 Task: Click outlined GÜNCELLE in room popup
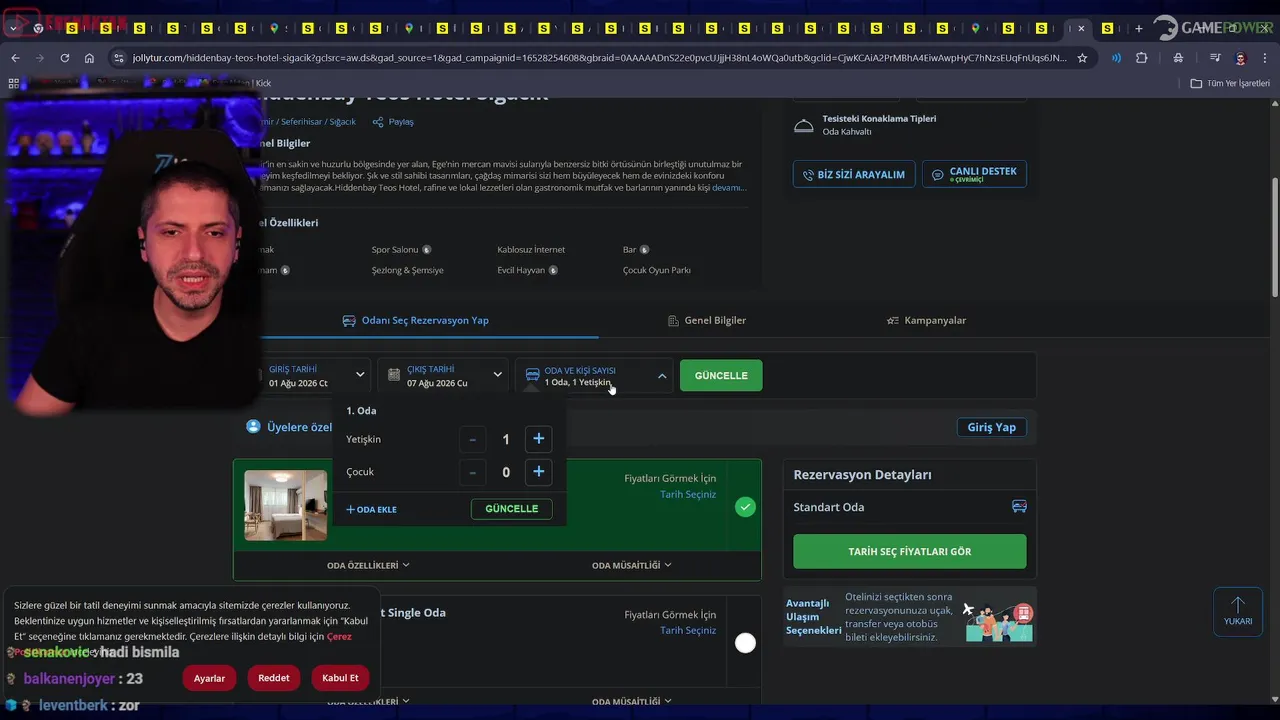point(511,509)
